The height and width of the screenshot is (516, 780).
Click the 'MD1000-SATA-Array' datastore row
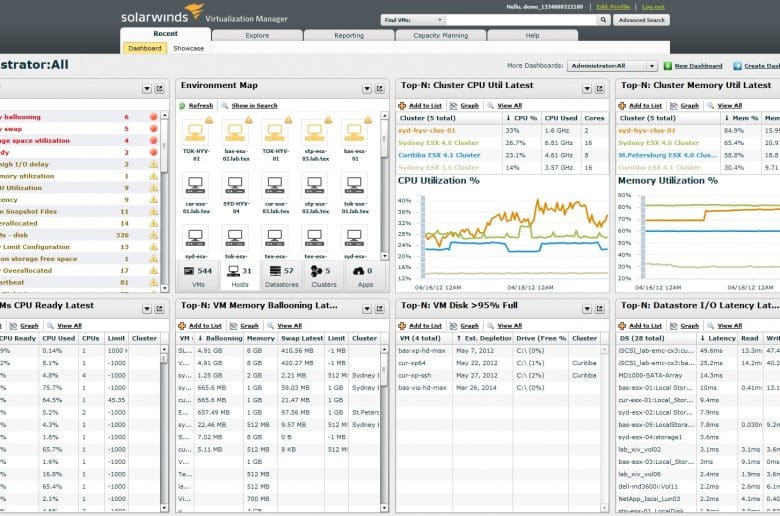(698, 376)
